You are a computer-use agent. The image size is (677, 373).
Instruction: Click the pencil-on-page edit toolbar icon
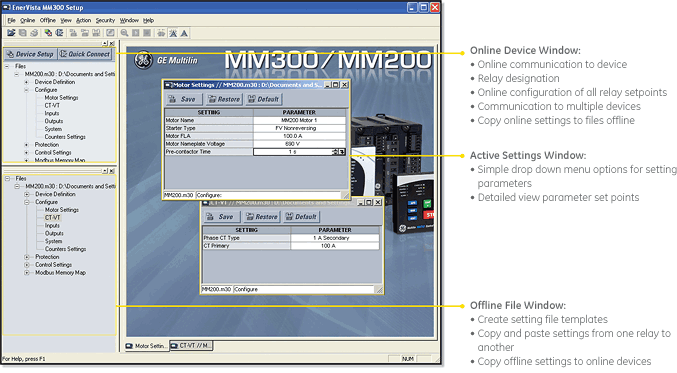[111, 33]
